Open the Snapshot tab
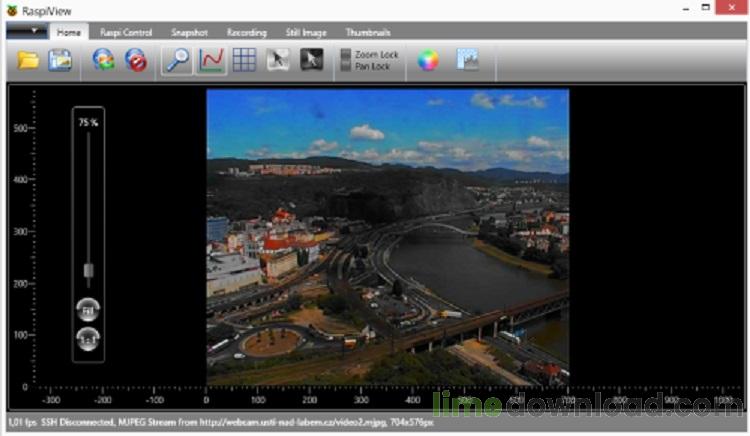750x436 pixels. point(189,32)
